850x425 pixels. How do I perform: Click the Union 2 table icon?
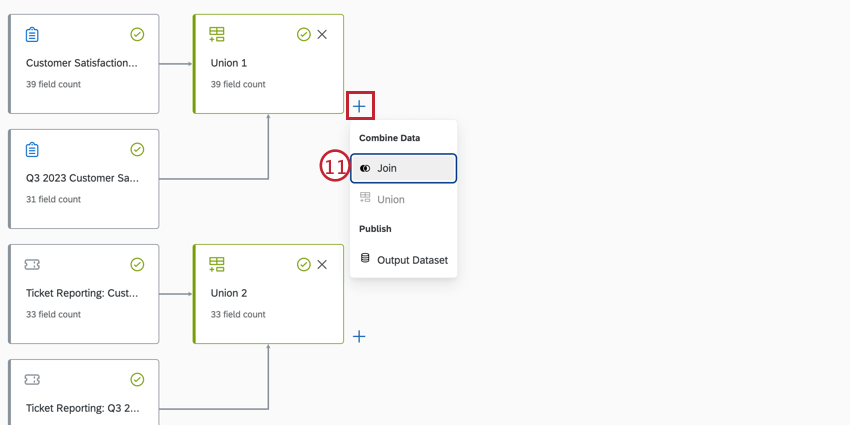[217, 265]
